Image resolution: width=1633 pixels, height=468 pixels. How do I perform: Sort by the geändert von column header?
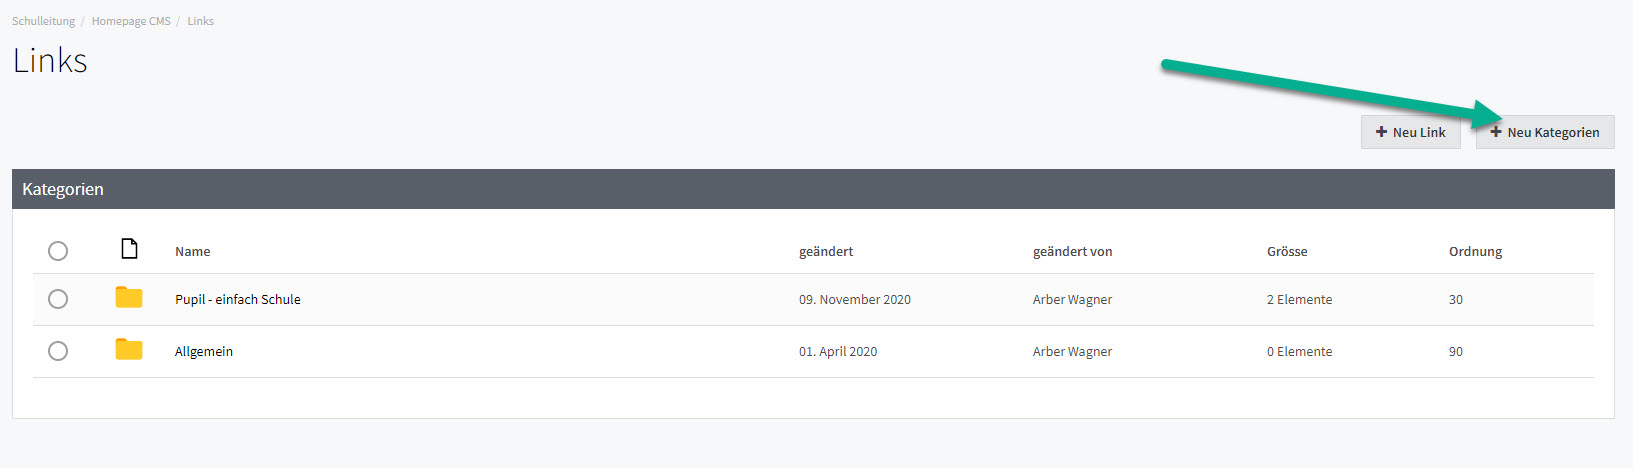click(1072, 251)
